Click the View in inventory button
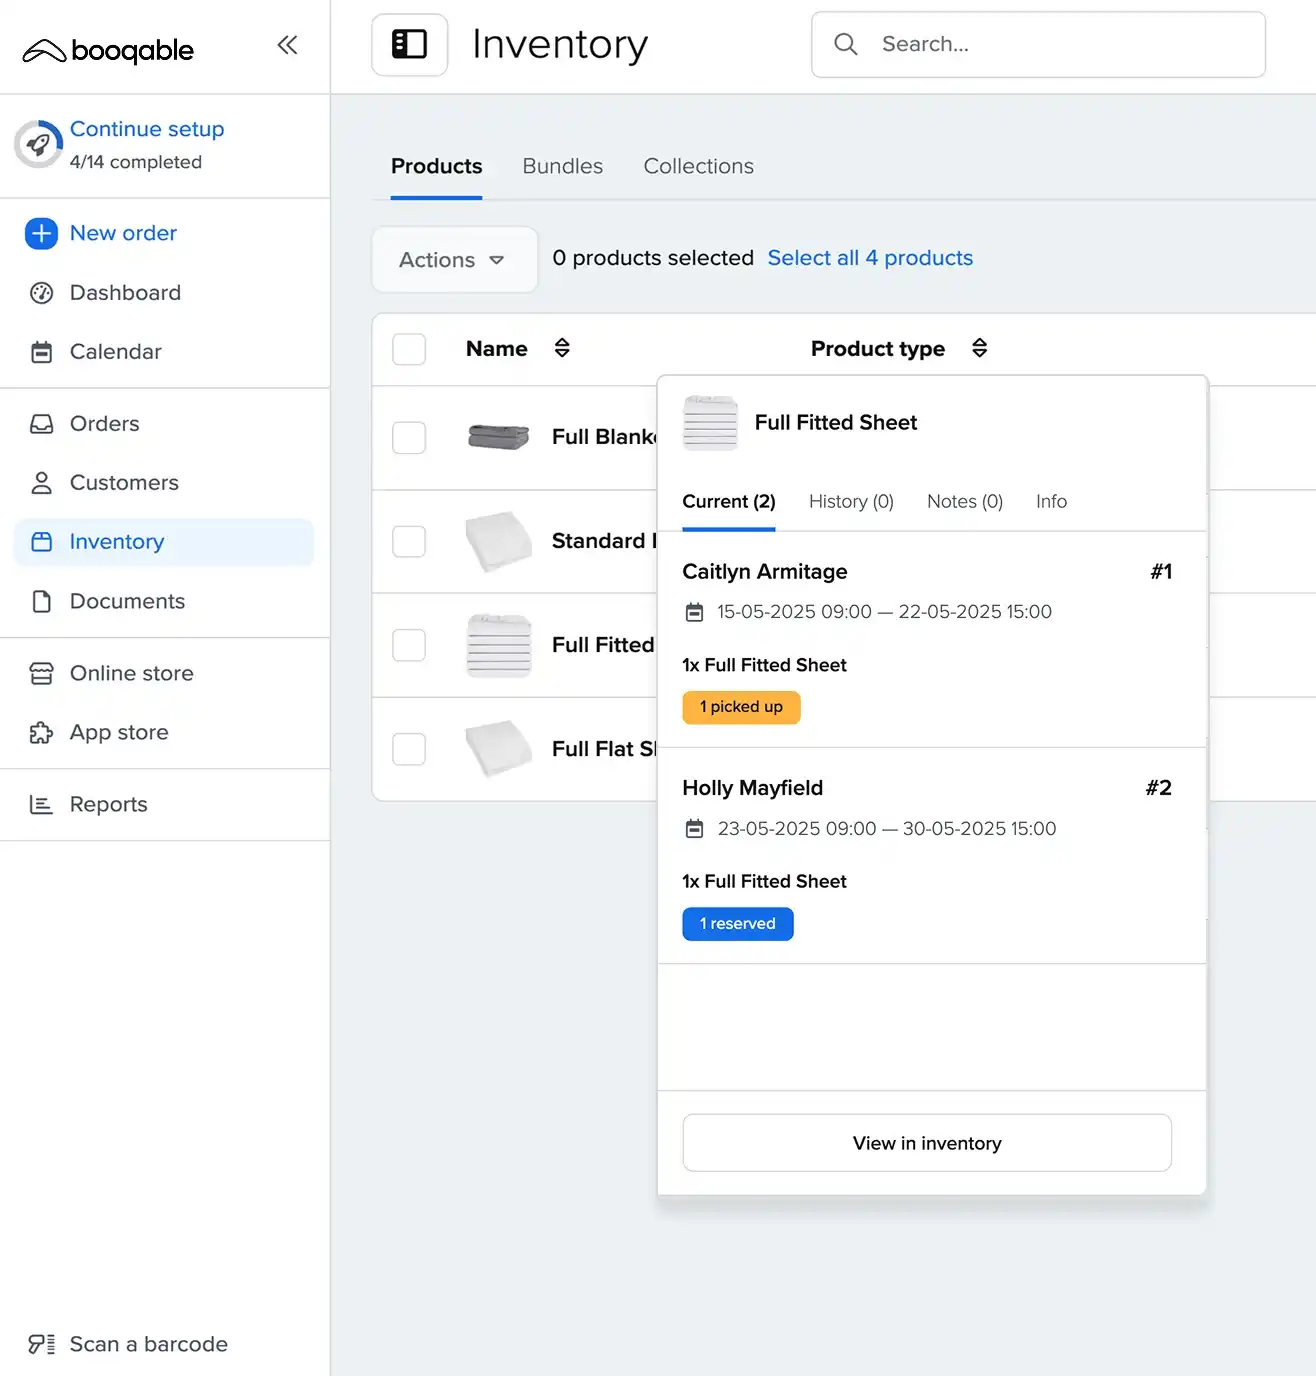The image size is (1316, 1376). tap(926, 1143)
